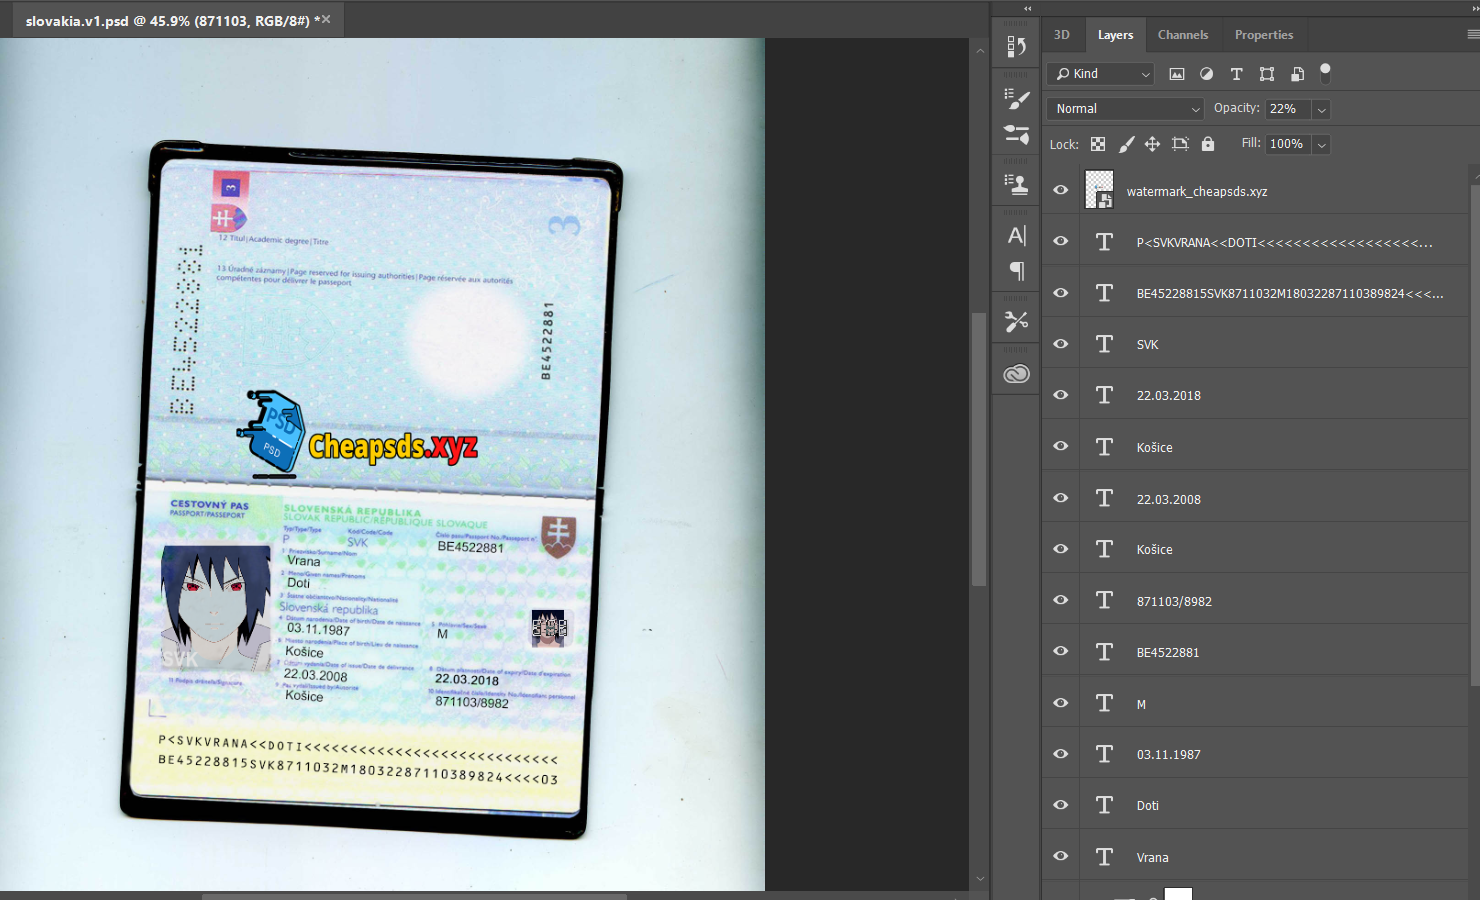Turn layer filtering on or off
1480x900 pixels.
pos(1325,72)
